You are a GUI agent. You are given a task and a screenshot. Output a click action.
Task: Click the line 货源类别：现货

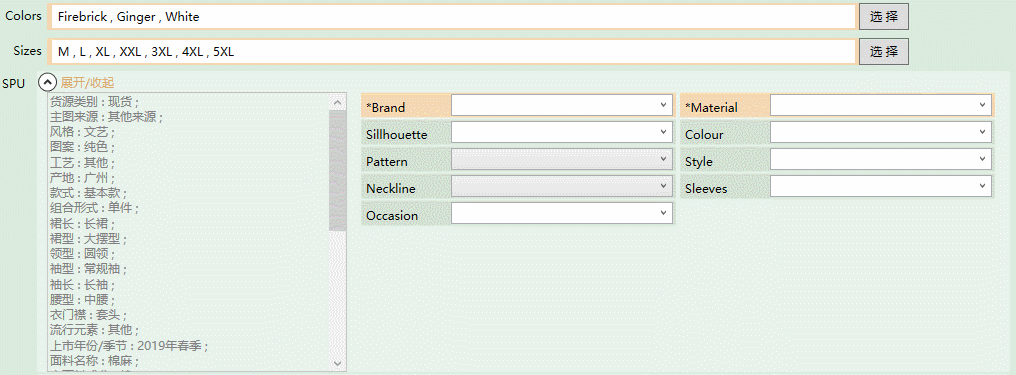point(95,102)
